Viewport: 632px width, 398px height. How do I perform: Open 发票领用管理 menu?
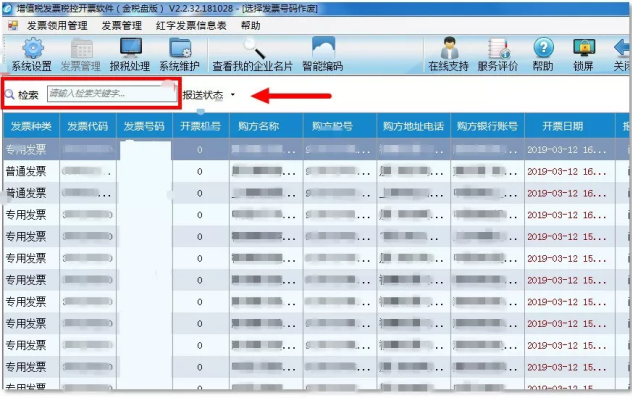(x=57, y=26)
